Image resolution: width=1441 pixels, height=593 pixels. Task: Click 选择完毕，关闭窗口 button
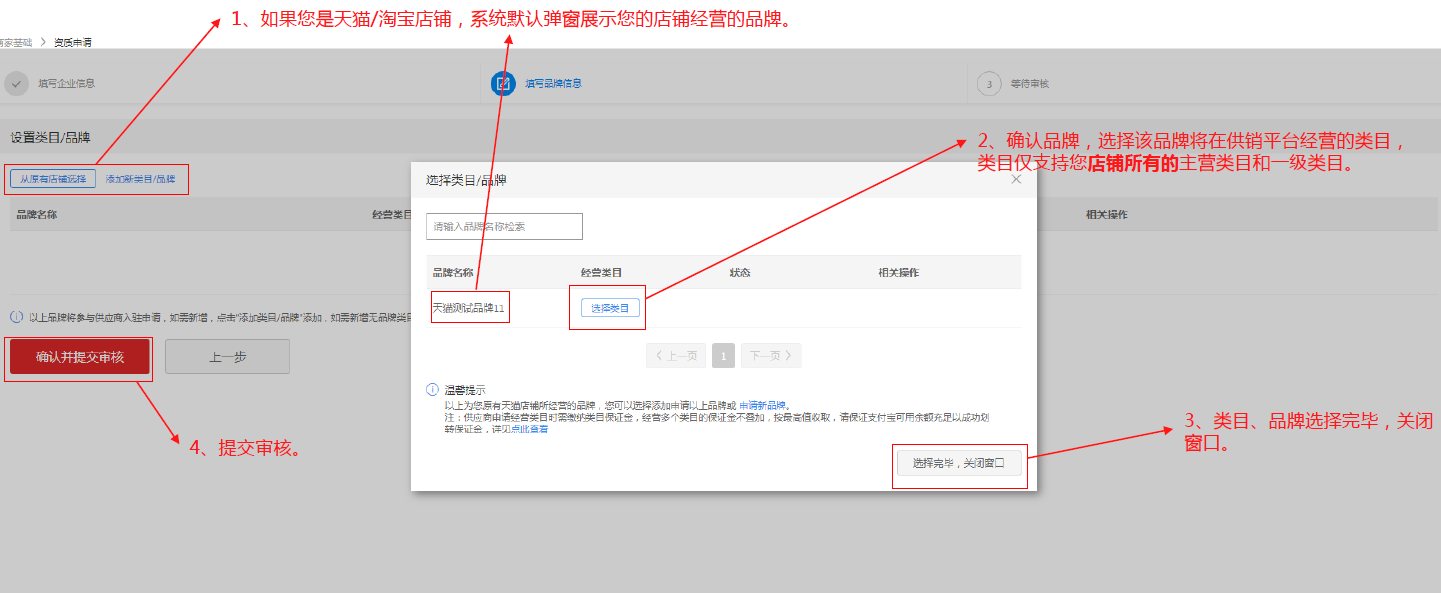pyautogui.click(x=959, y=464)
